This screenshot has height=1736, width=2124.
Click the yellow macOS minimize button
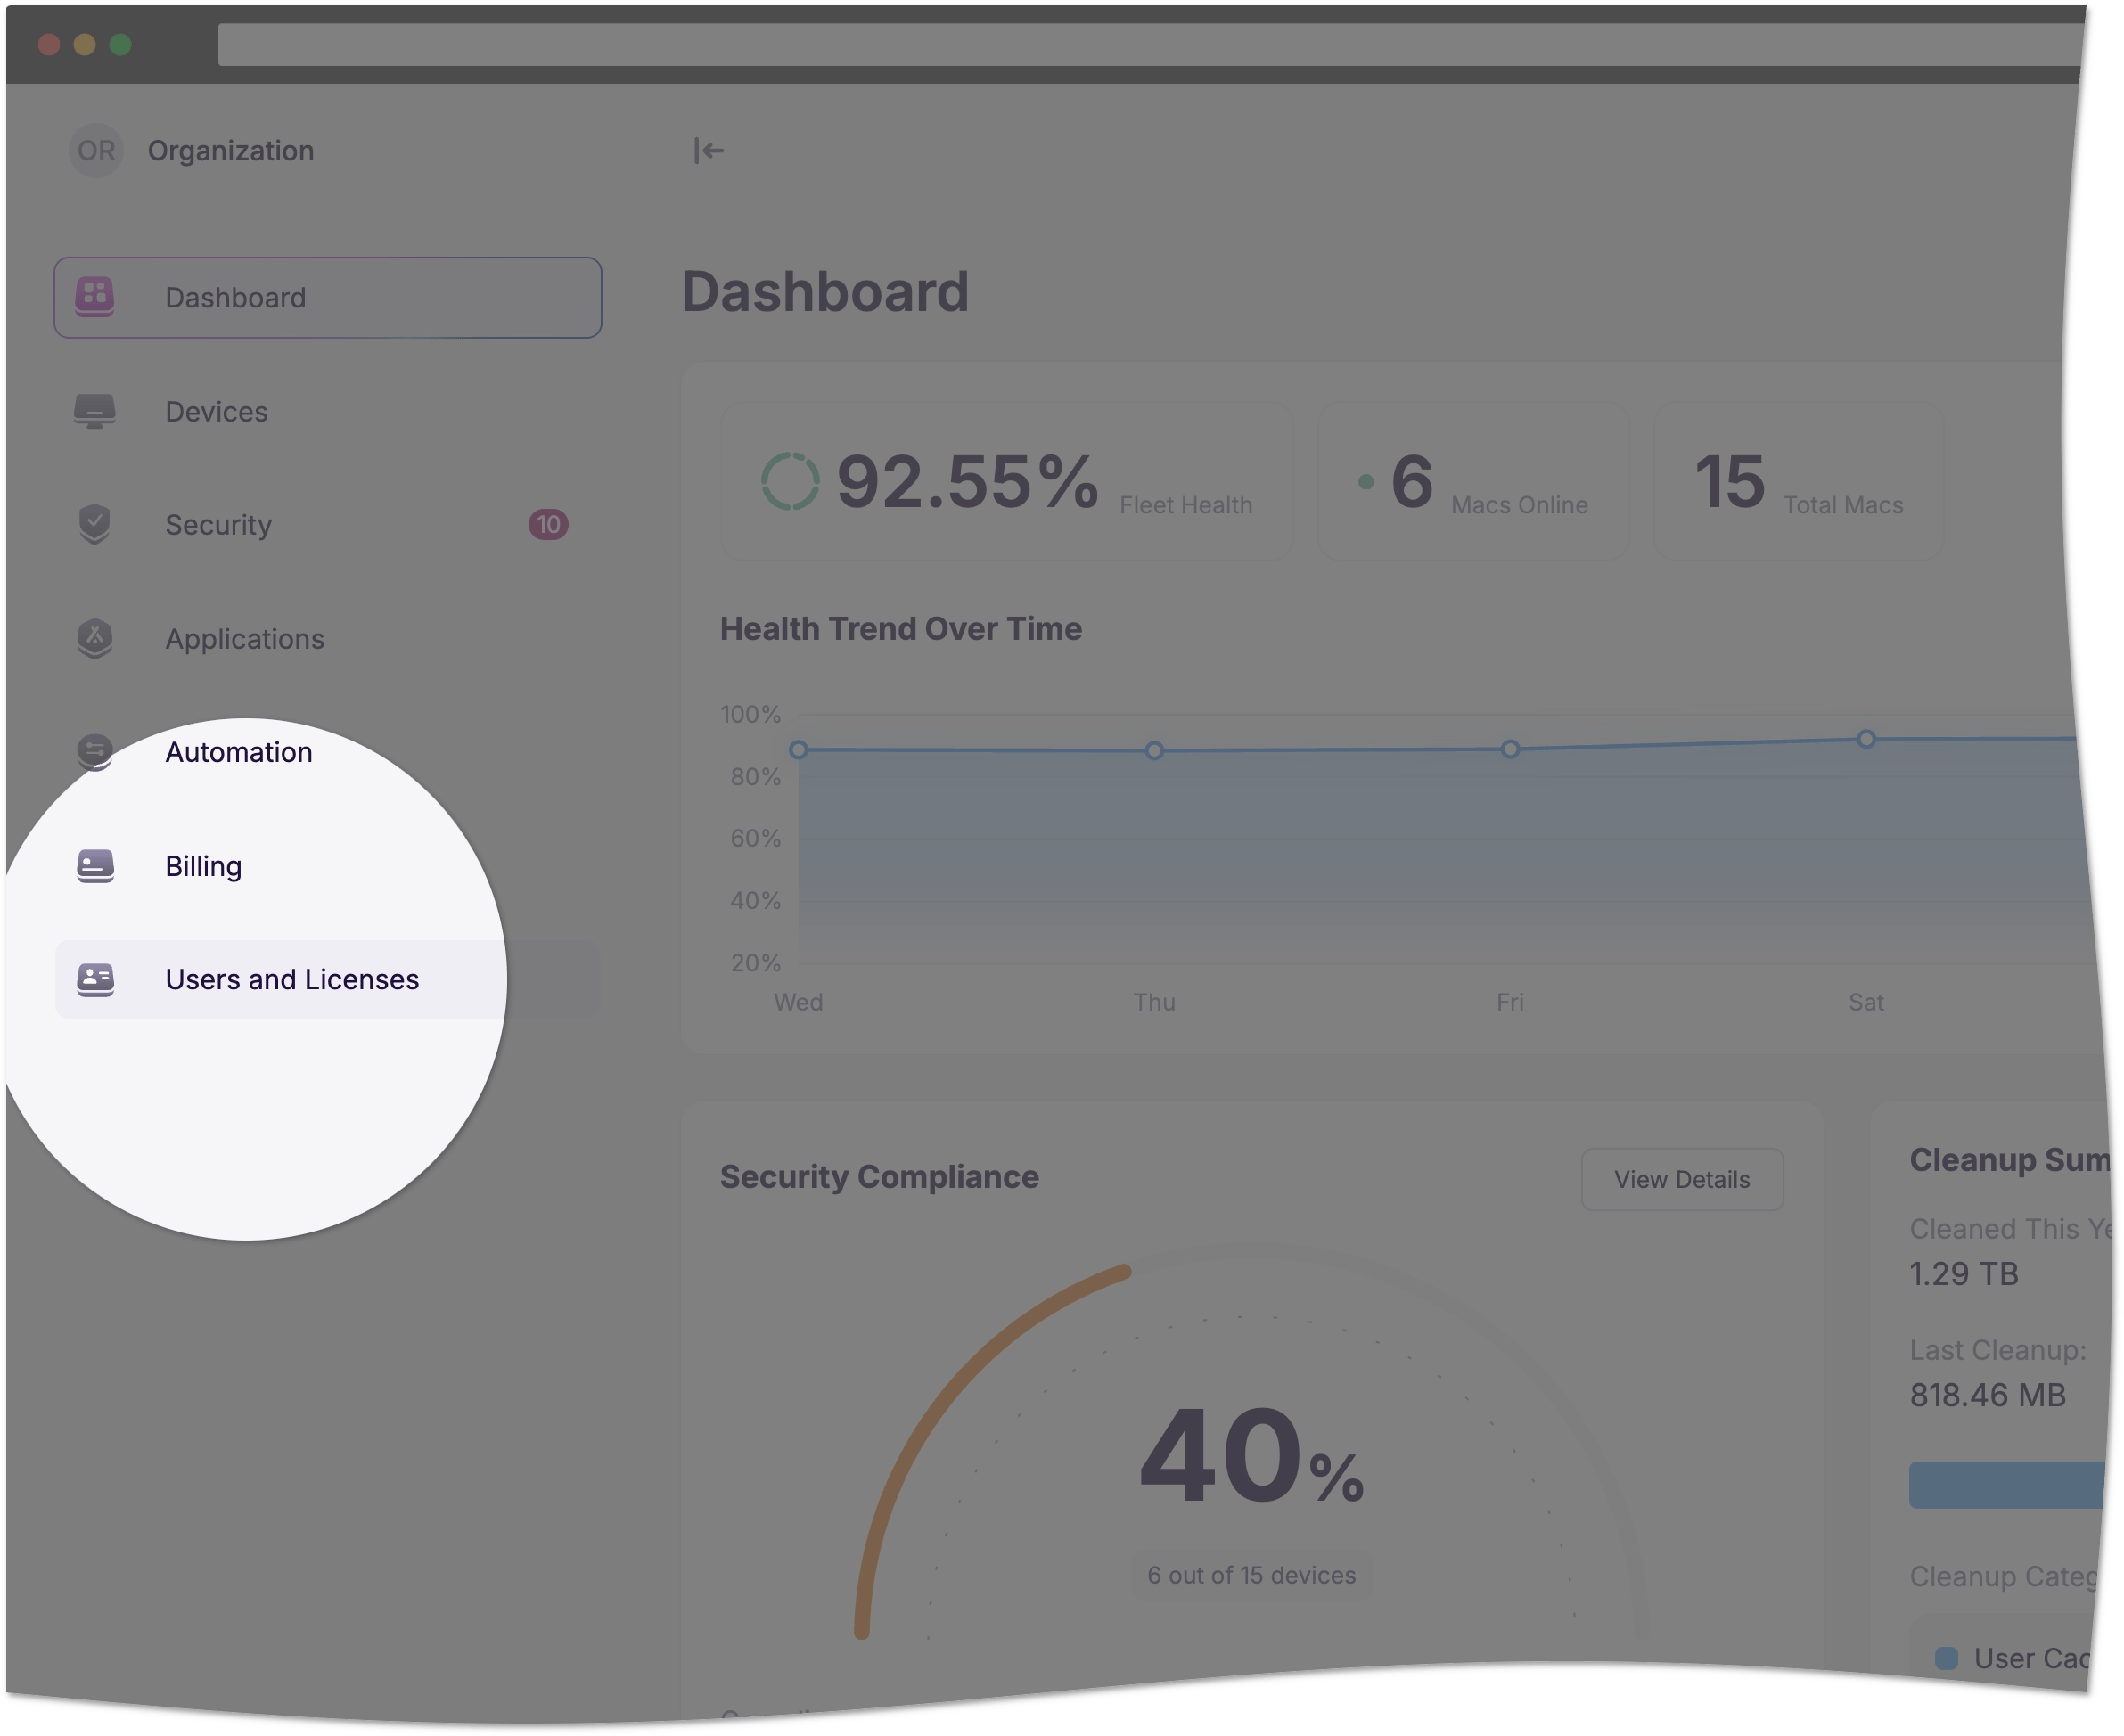84,45
